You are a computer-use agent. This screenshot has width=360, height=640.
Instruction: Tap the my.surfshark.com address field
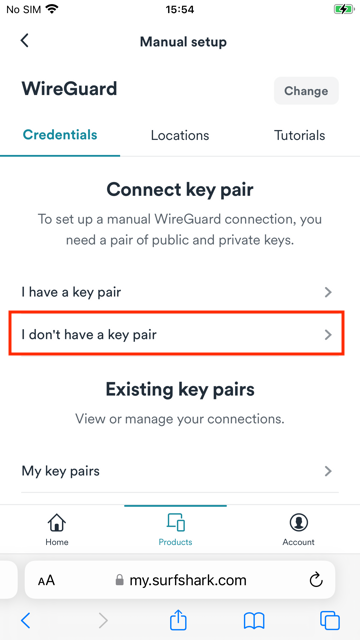pyautogui.click(x=180, y=580)
